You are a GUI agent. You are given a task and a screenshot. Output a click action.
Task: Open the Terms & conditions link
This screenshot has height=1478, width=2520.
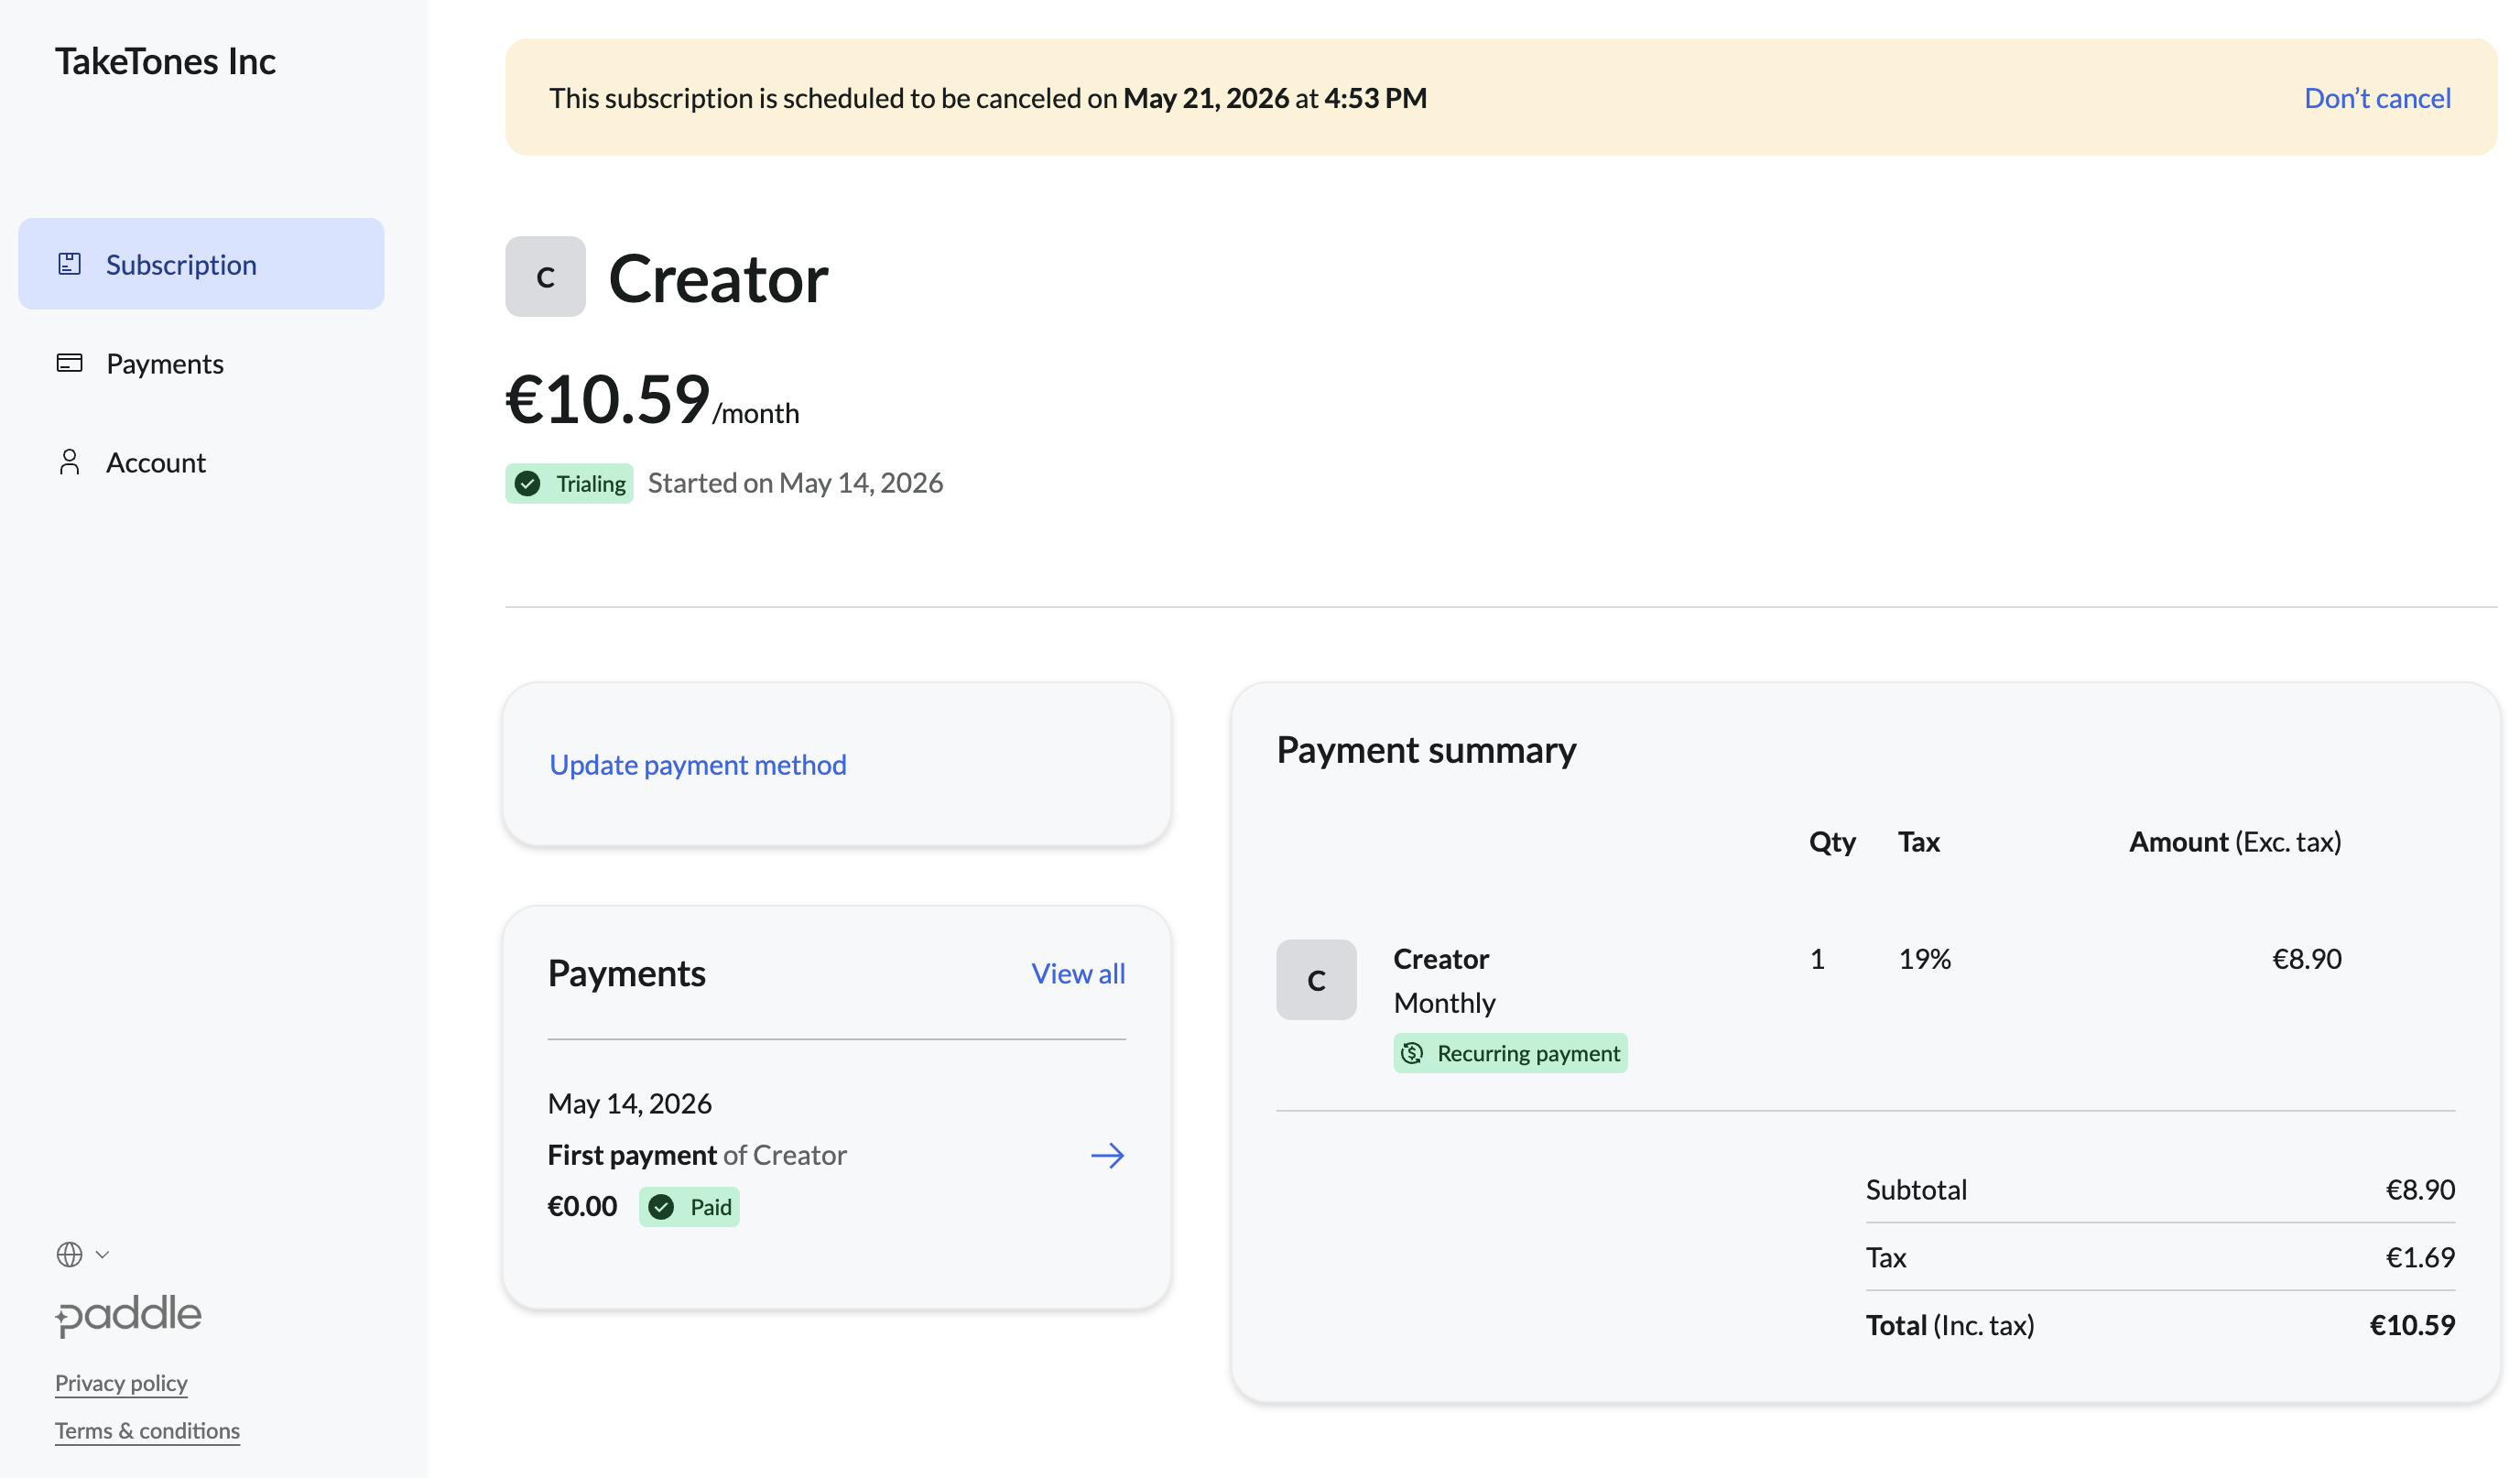click(x=147, y=1431)
